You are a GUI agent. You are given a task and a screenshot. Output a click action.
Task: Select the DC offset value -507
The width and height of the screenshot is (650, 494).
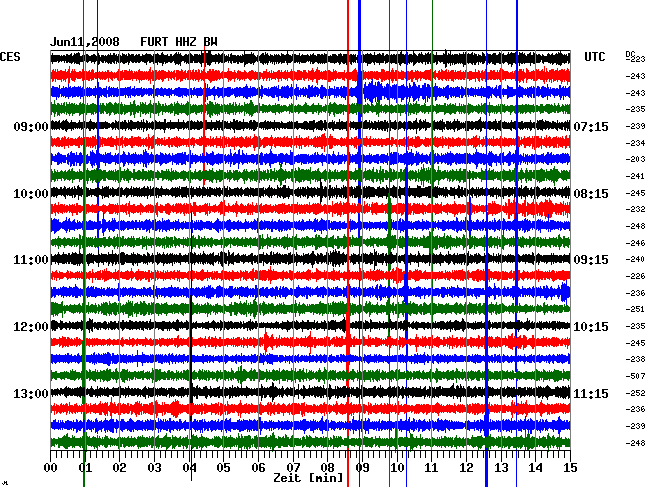(x=635, y=377)
